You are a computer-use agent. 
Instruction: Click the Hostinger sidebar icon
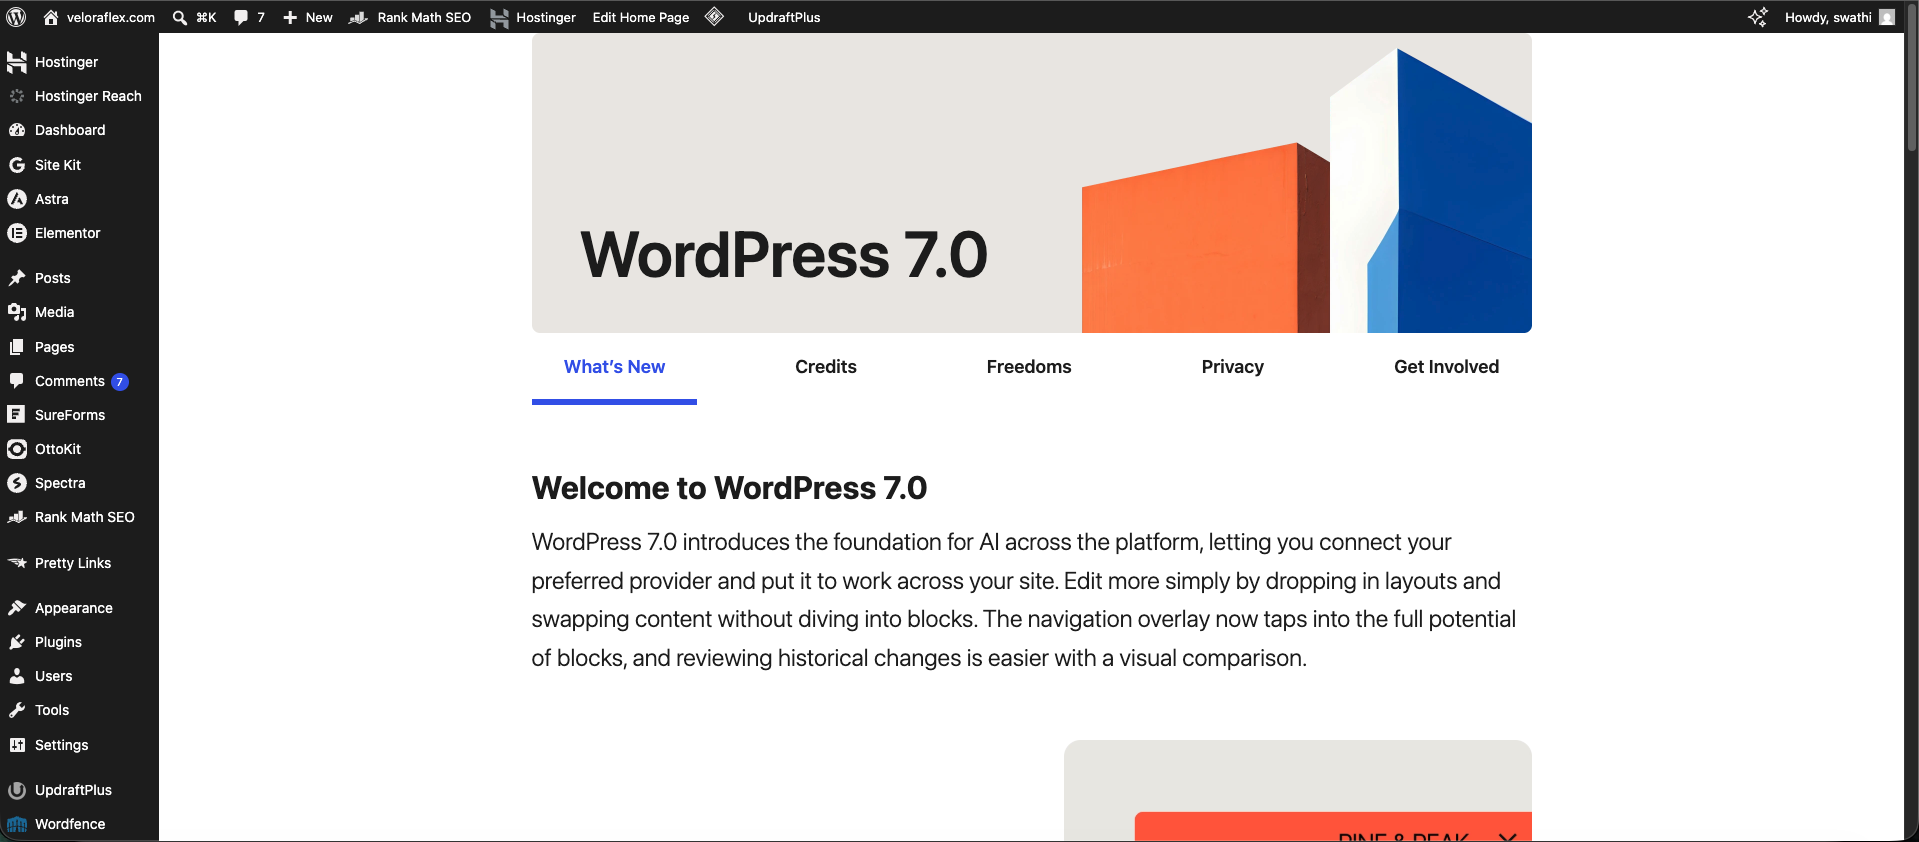(17, 62)
